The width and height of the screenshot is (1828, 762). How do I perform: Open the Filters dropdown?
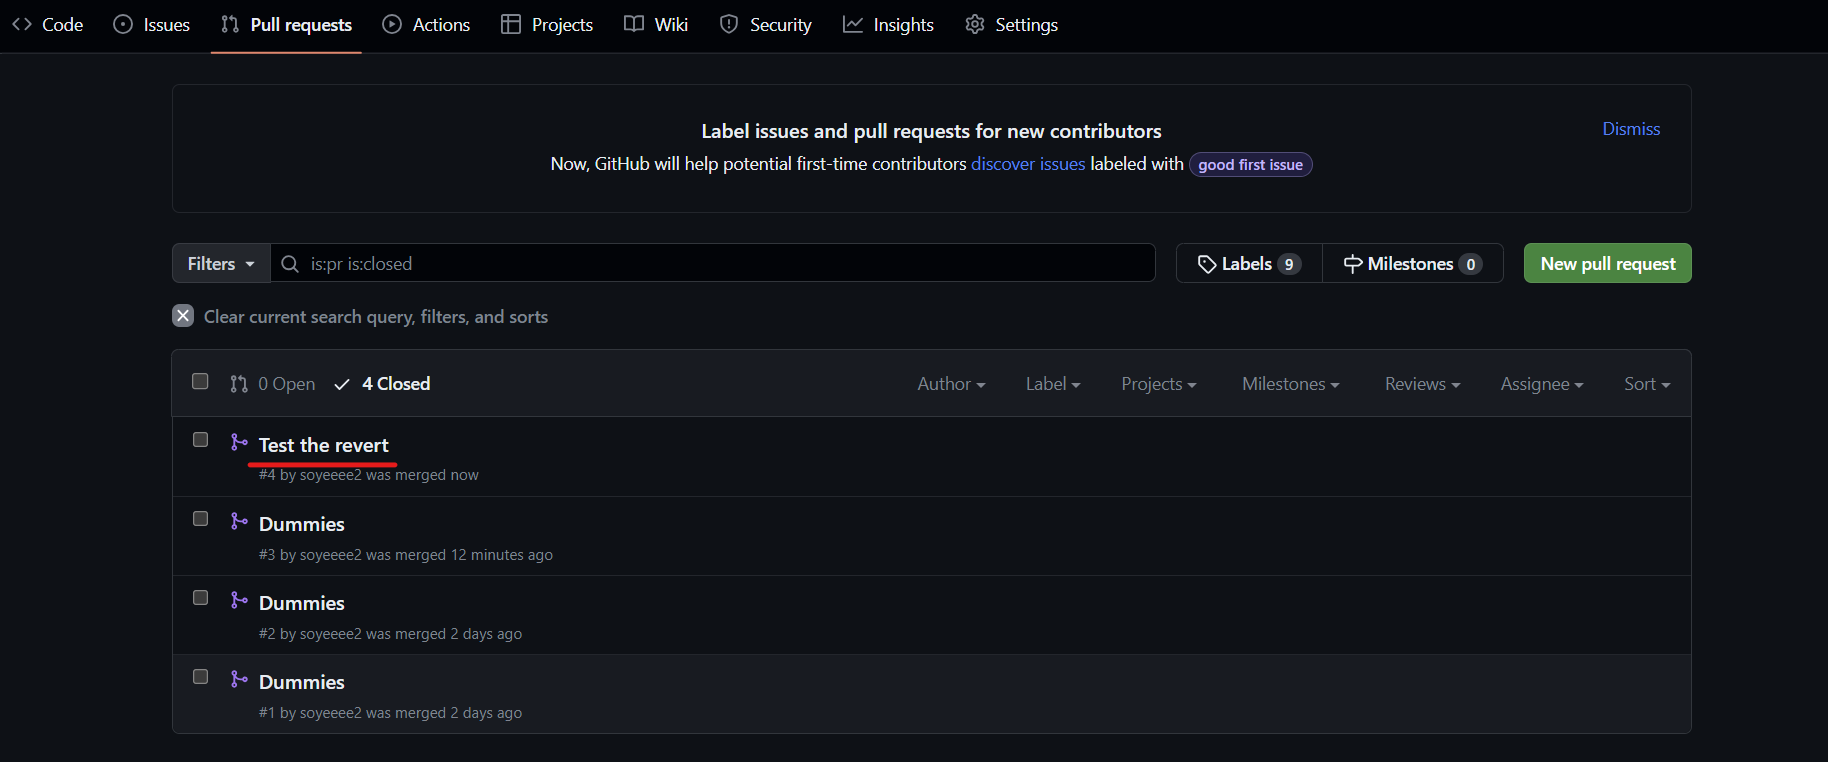click(221, 263)
